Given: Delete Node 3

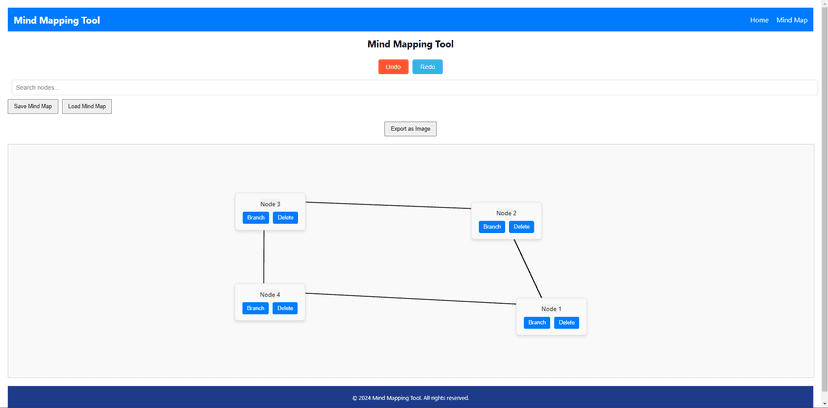Looking at the screenshot, I should click(x=285, y=217).
